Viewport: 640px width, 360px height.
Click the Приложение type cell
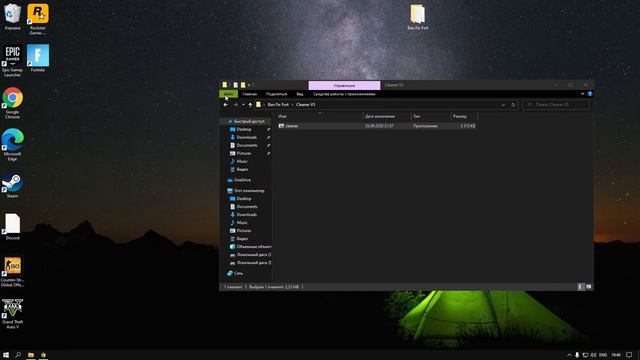[425, 126]
